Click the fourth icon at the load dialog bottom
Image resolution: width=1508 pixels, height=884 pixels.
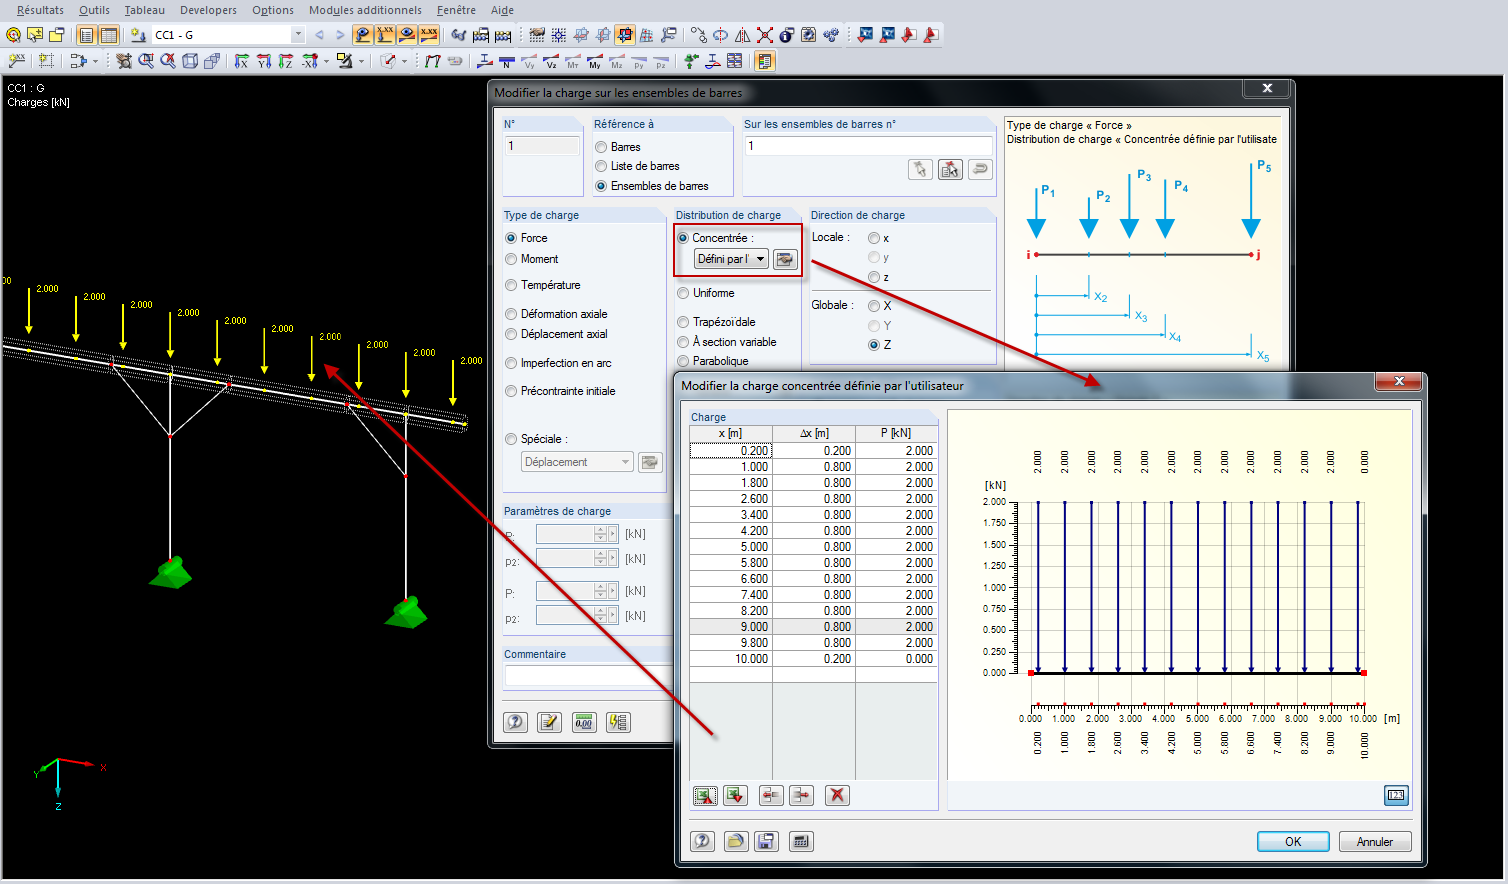click(x=618, y=722)
